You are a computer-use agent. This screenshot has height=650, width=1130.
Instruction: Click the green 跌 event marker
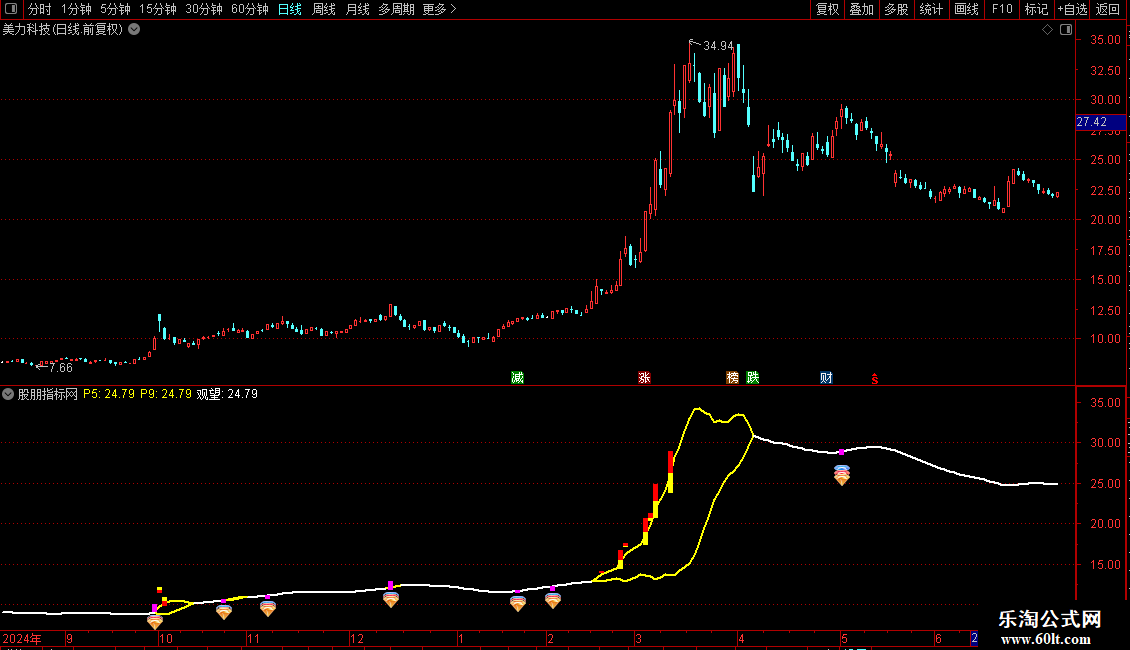point(752,378)
